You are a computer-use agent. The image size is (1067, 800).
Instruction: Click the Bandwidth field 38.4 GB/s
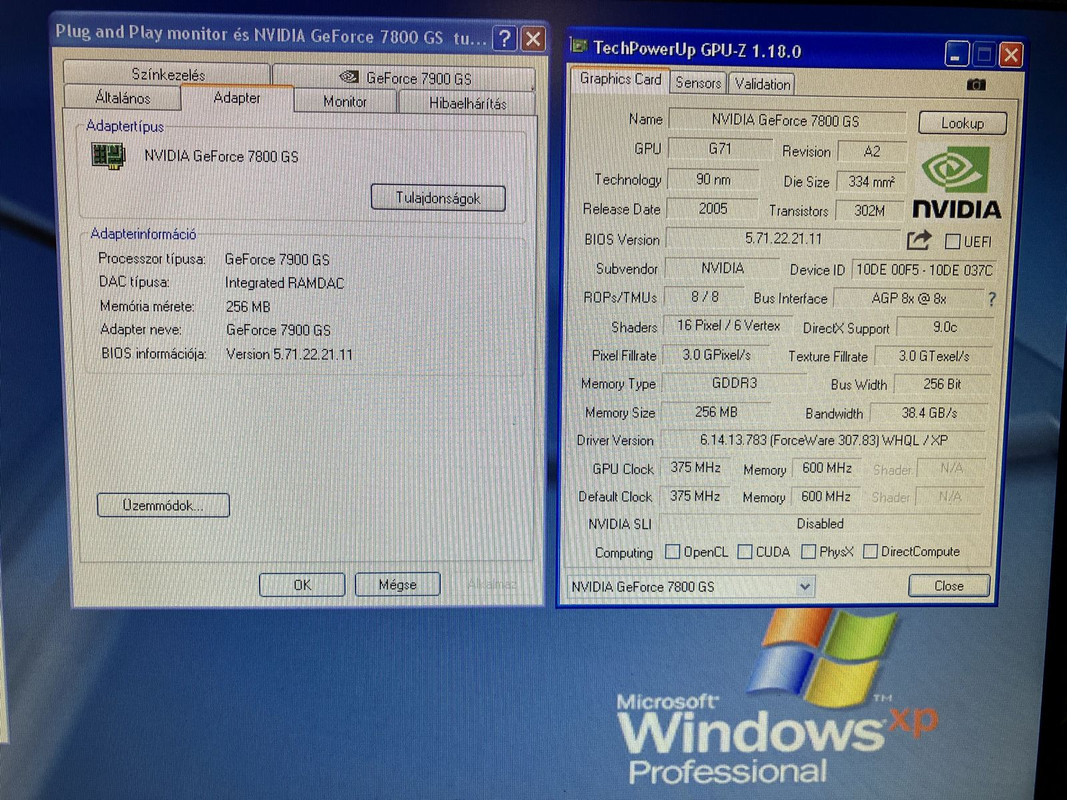pos(929,413)
